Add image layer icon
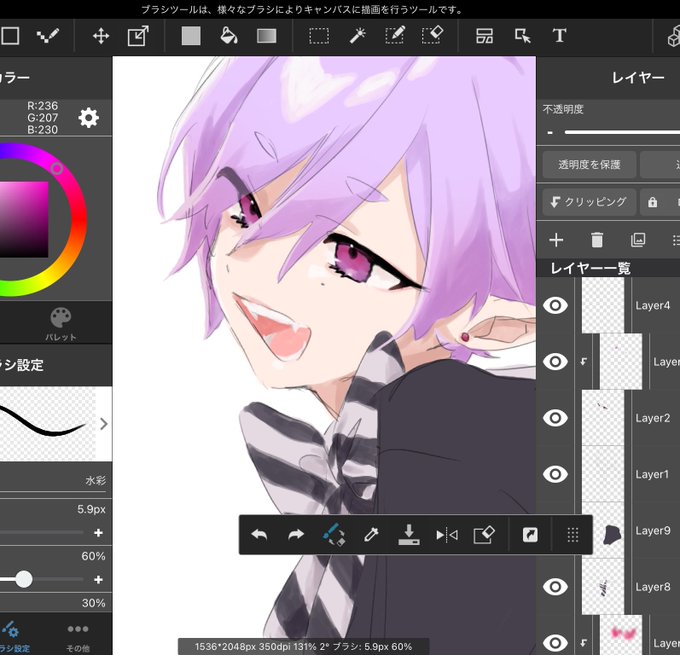680x655 pixels. (638, 240)
